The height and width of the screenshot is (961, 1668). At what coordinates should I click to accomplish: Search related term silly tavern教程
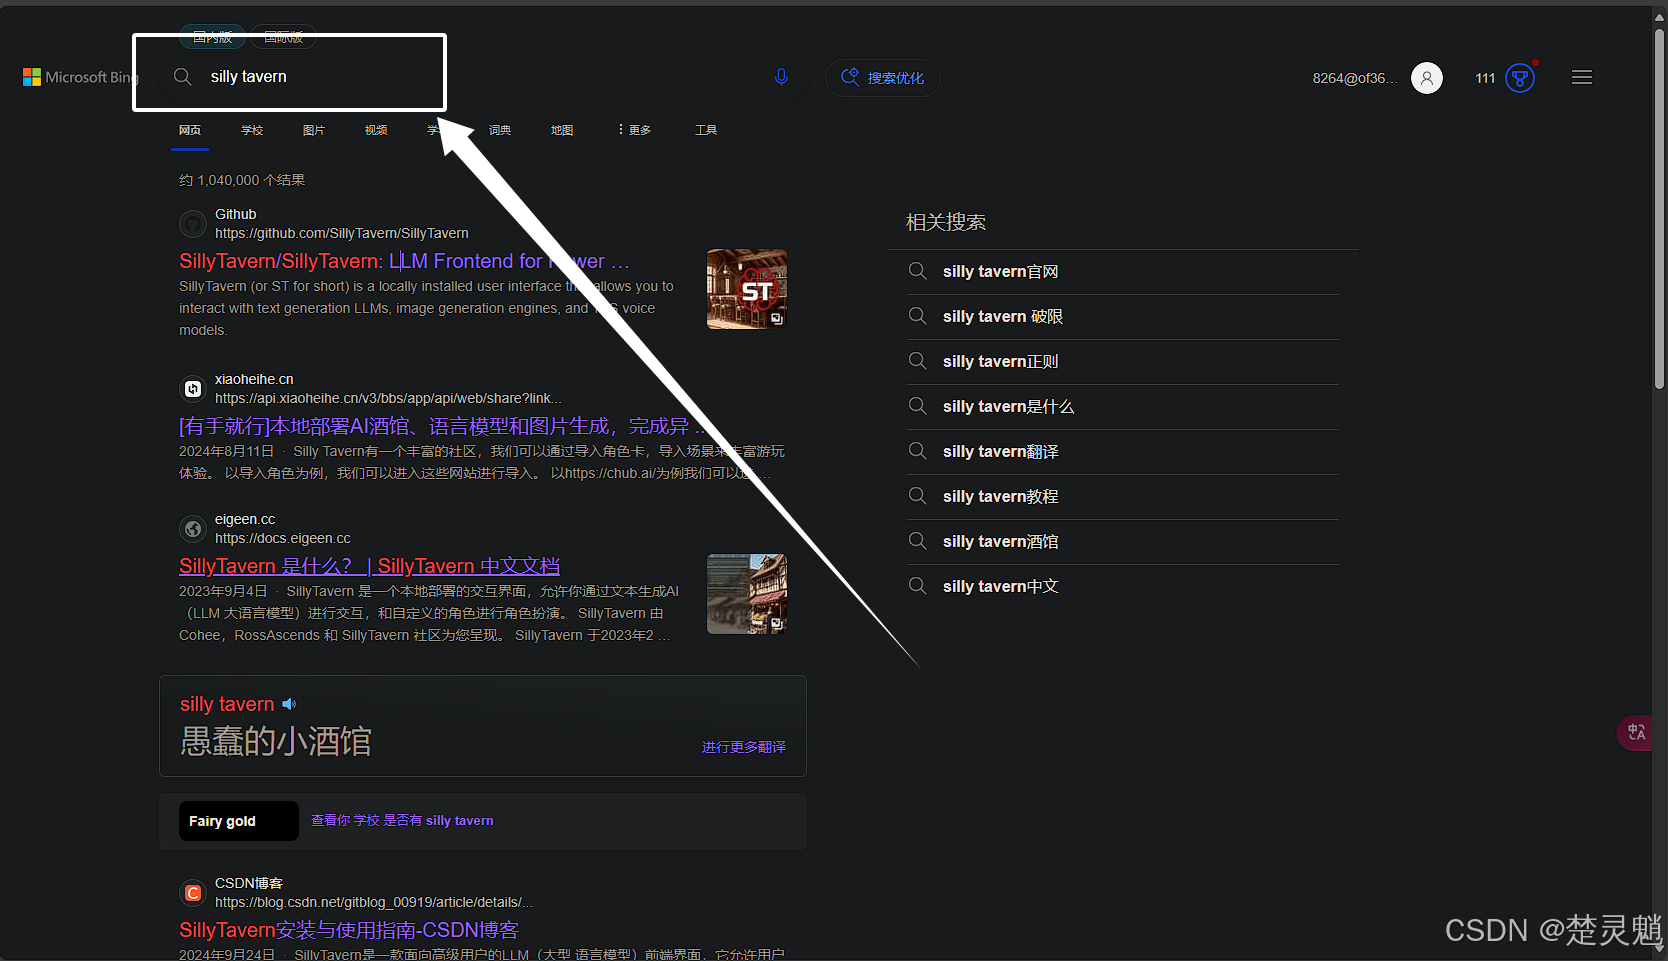pyautogui.click(x=1000, y=496)
